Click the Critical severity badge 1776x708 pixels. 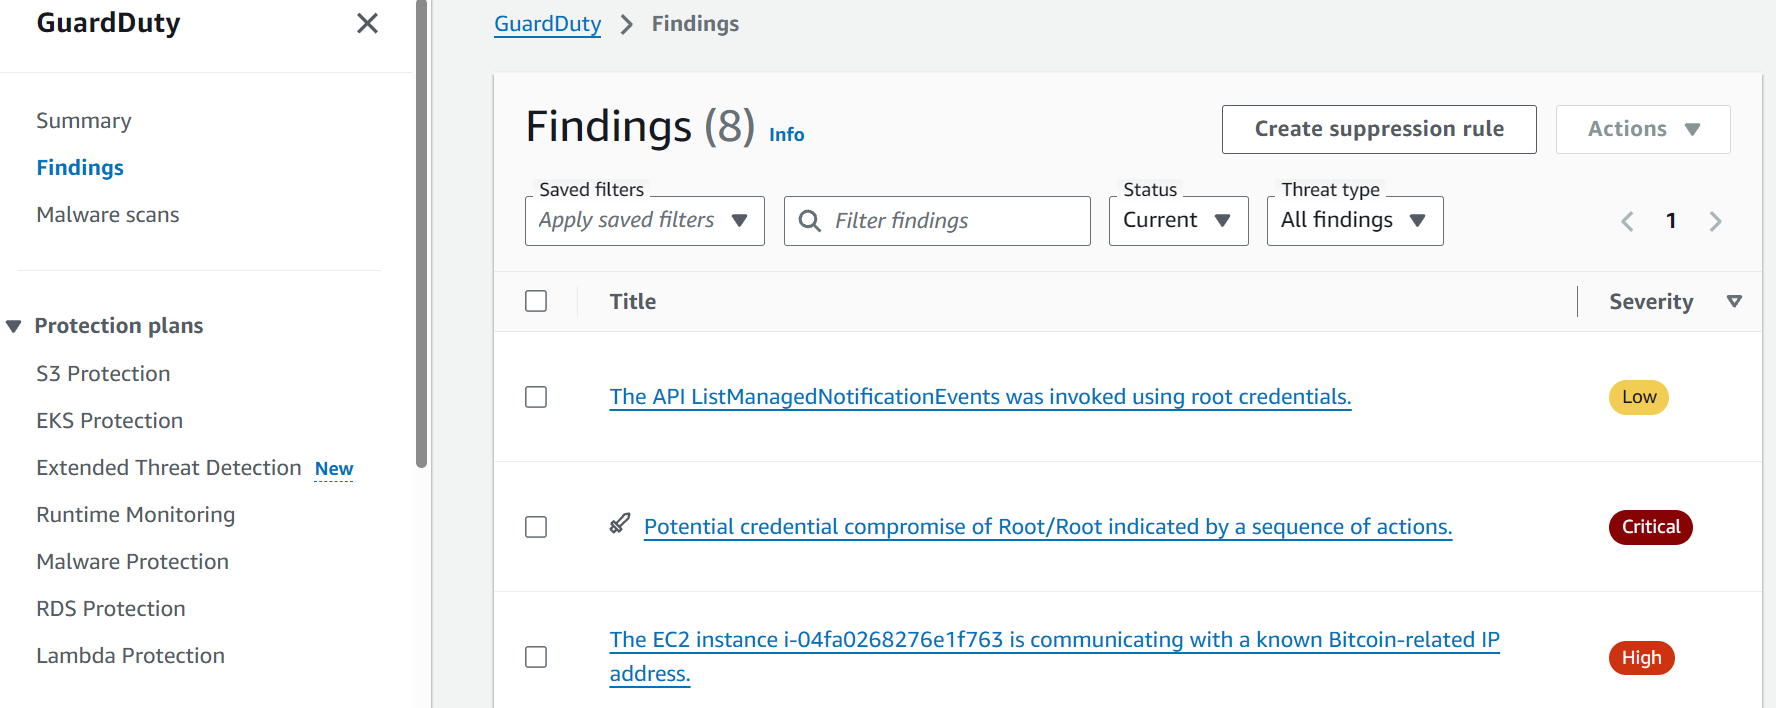coord(1651,527)
